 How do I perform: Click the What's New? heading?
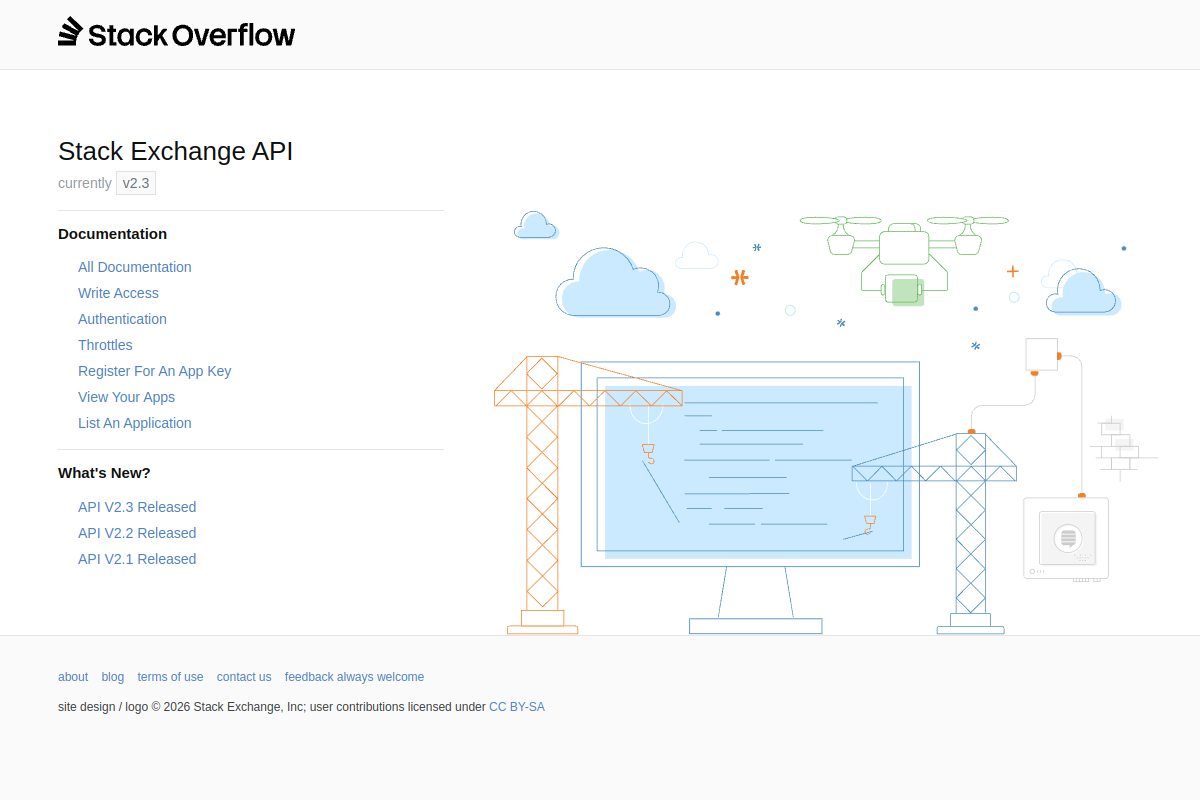tap(104, 473)
